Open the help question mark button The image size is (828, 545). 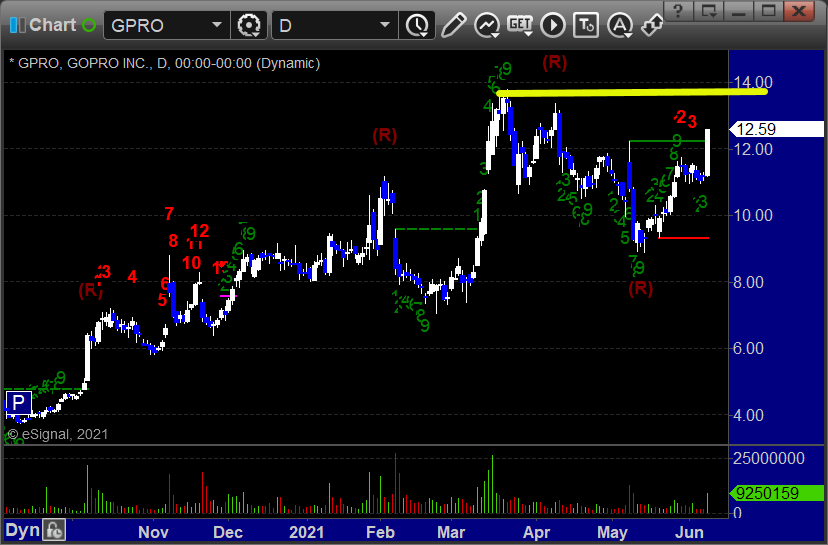pyautogui.click(x=678, y=11)
